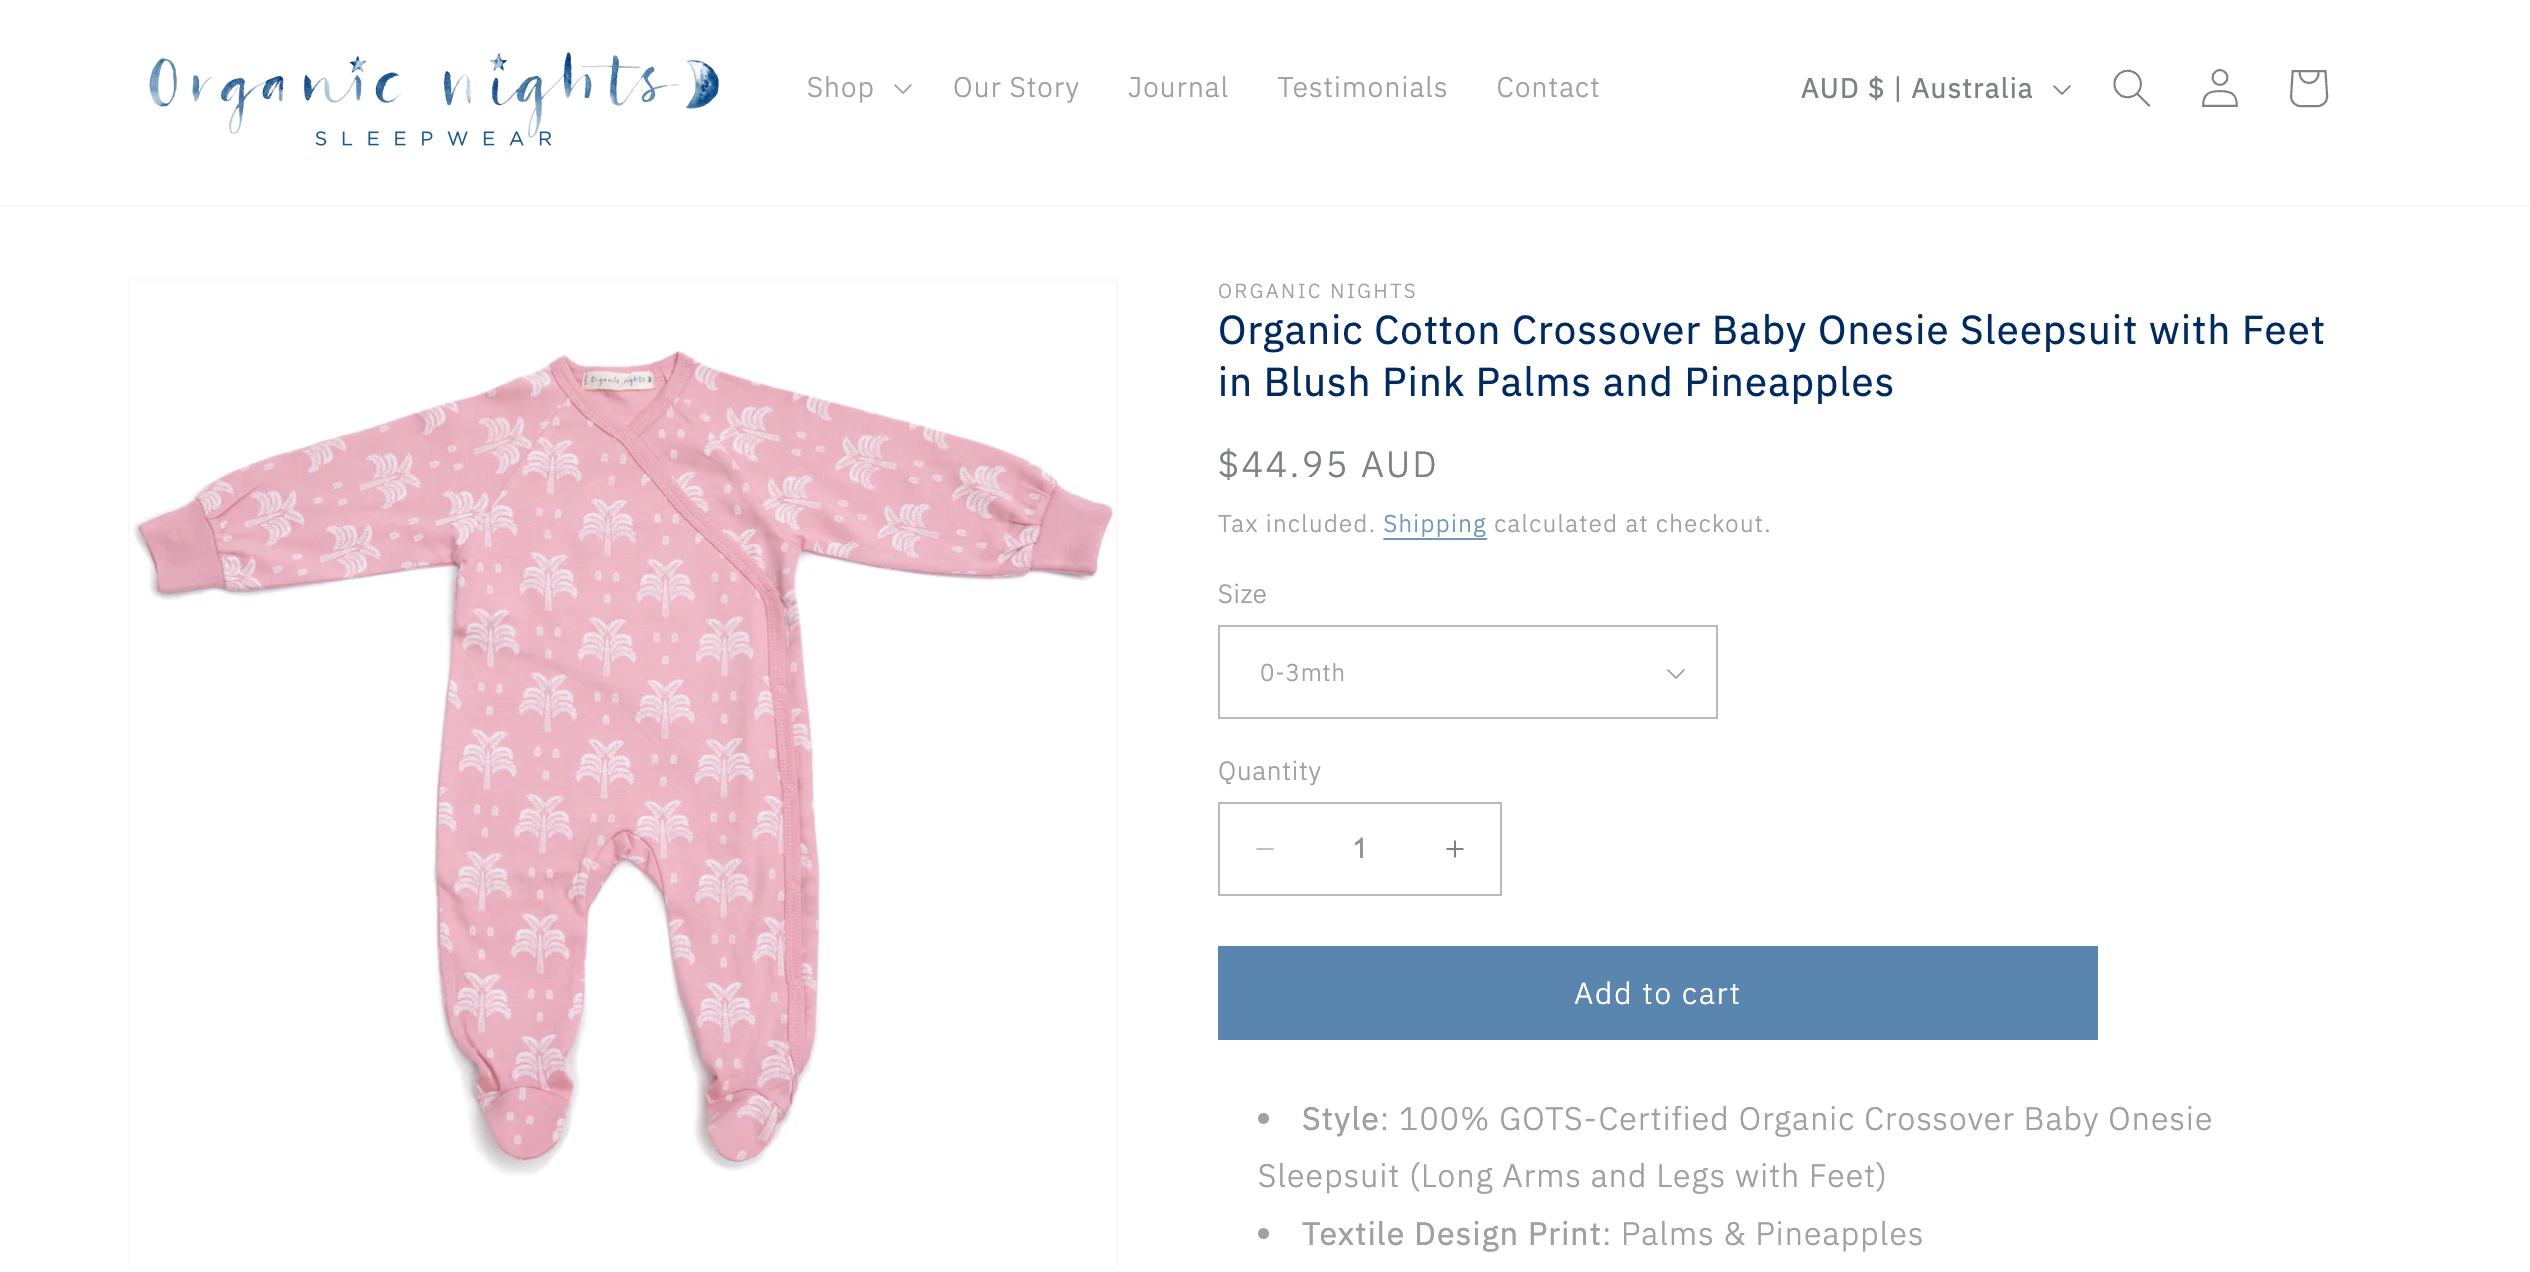Open the AUD $ | Australia currency selector
Screen dimensions: 2530x1272
[x=1935, y=88]
